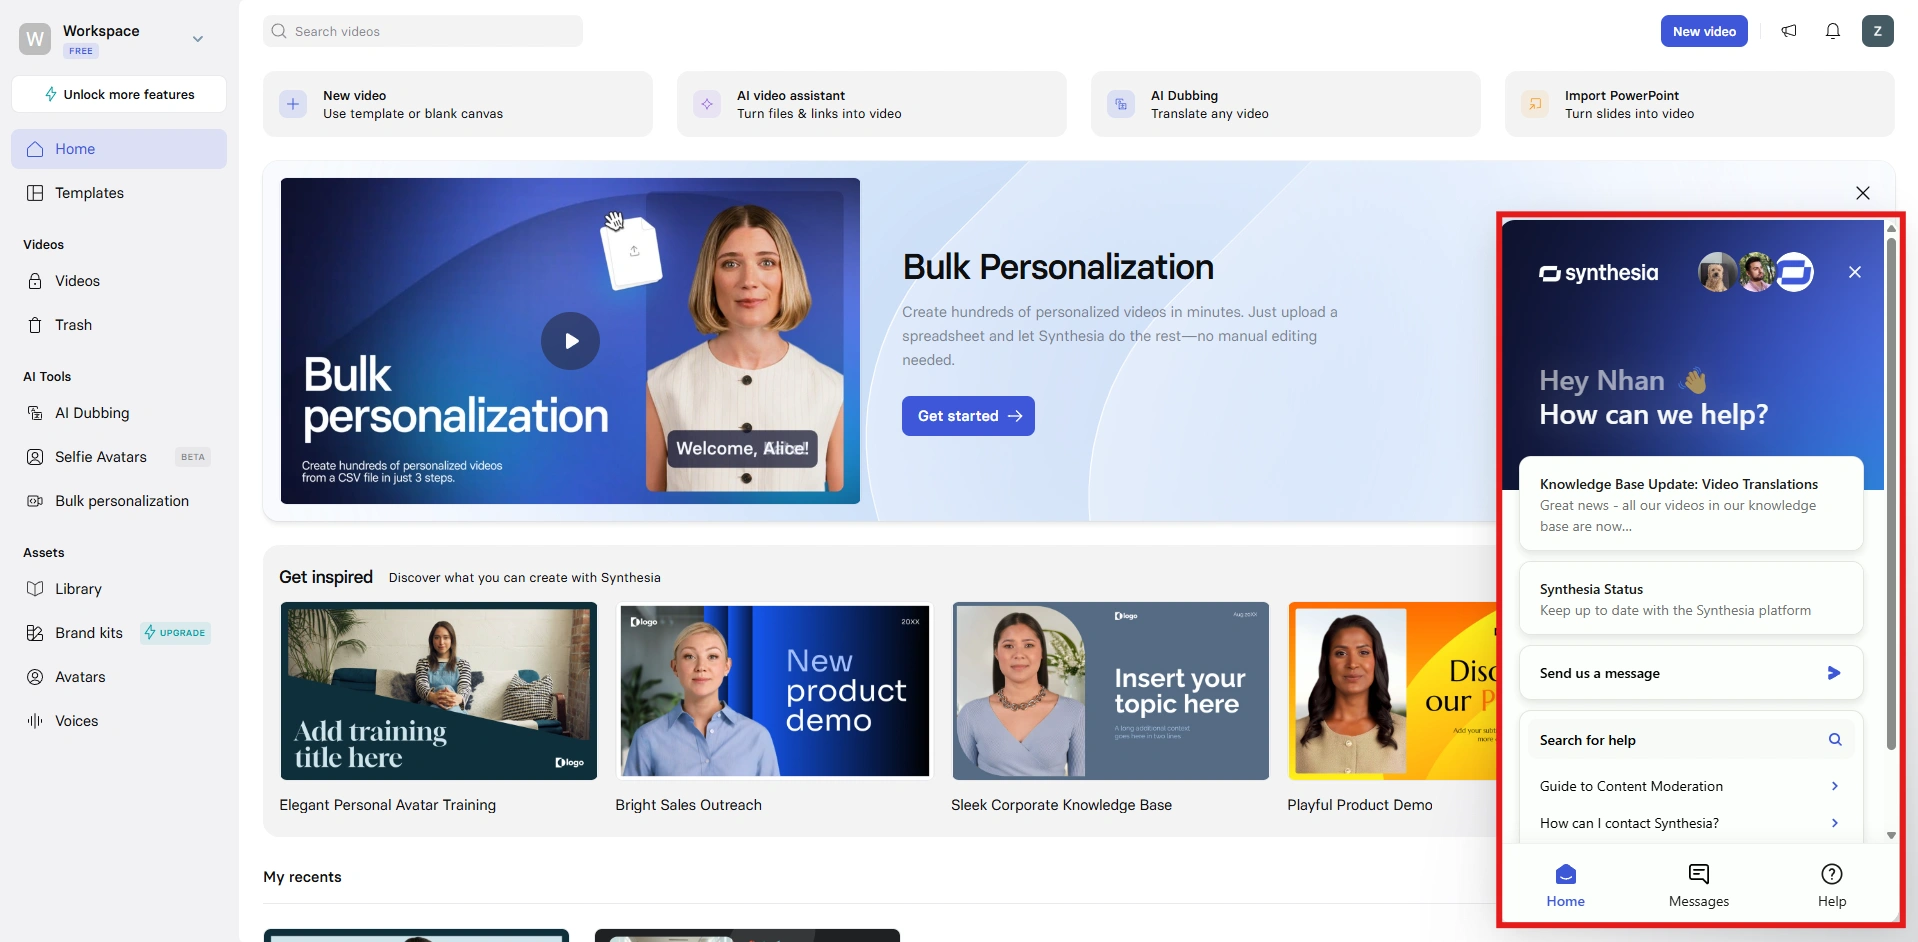Go to Templates in the sidebar
Viewport: 1918px width, 942px height.
click(x=119, y=193)
